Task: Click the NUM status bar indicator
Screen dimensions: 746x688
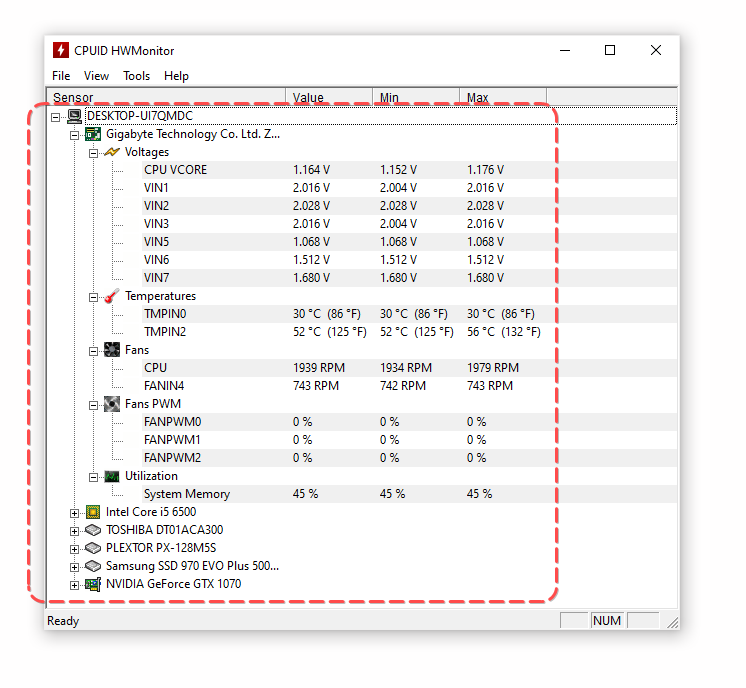Action: coord(607,621)
